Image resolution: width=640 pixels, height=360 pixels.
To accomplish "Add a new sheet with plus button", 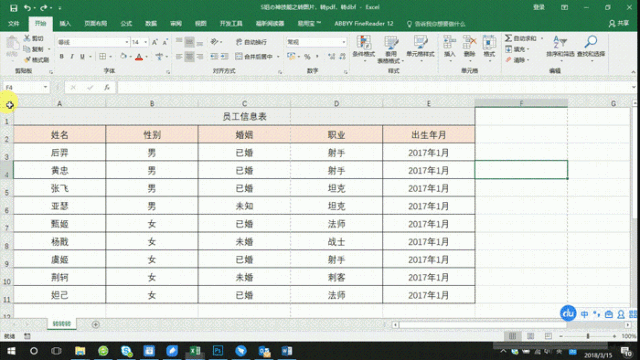I will pyautogui.click(x=96, y=324).
